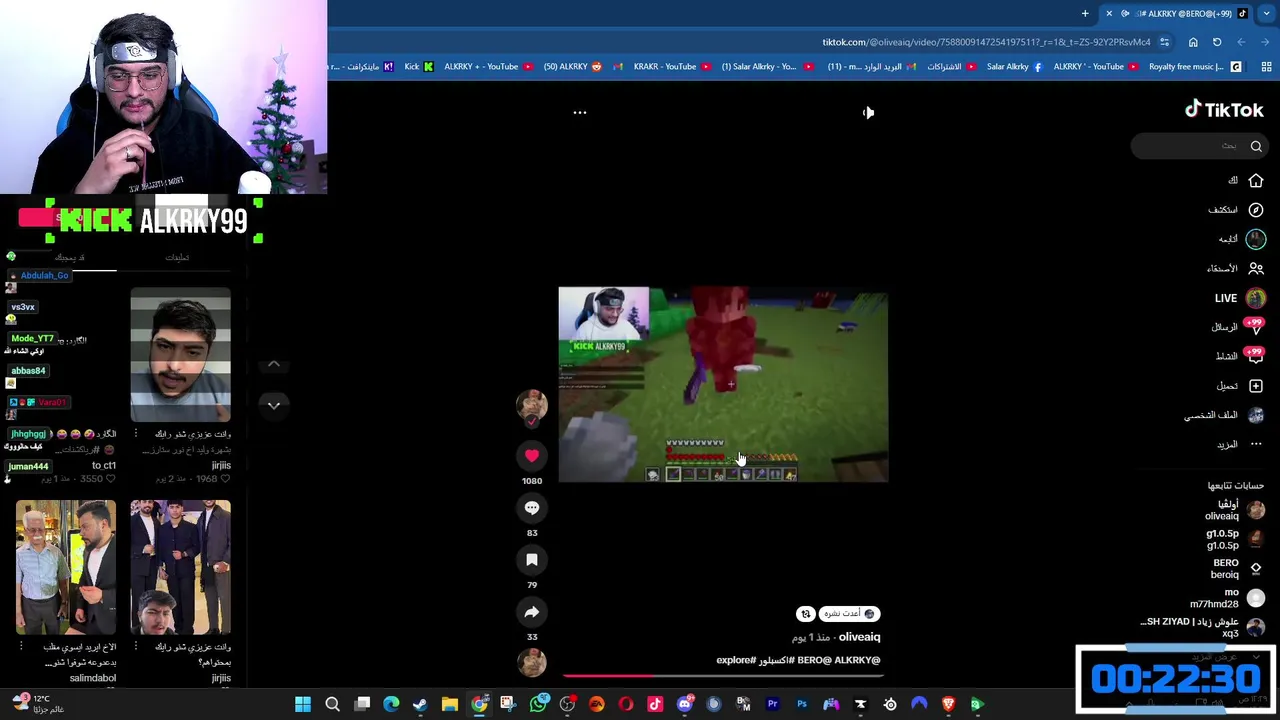Go to TikTok For You home
The image size is (1280, 720).
point(1247,181)
